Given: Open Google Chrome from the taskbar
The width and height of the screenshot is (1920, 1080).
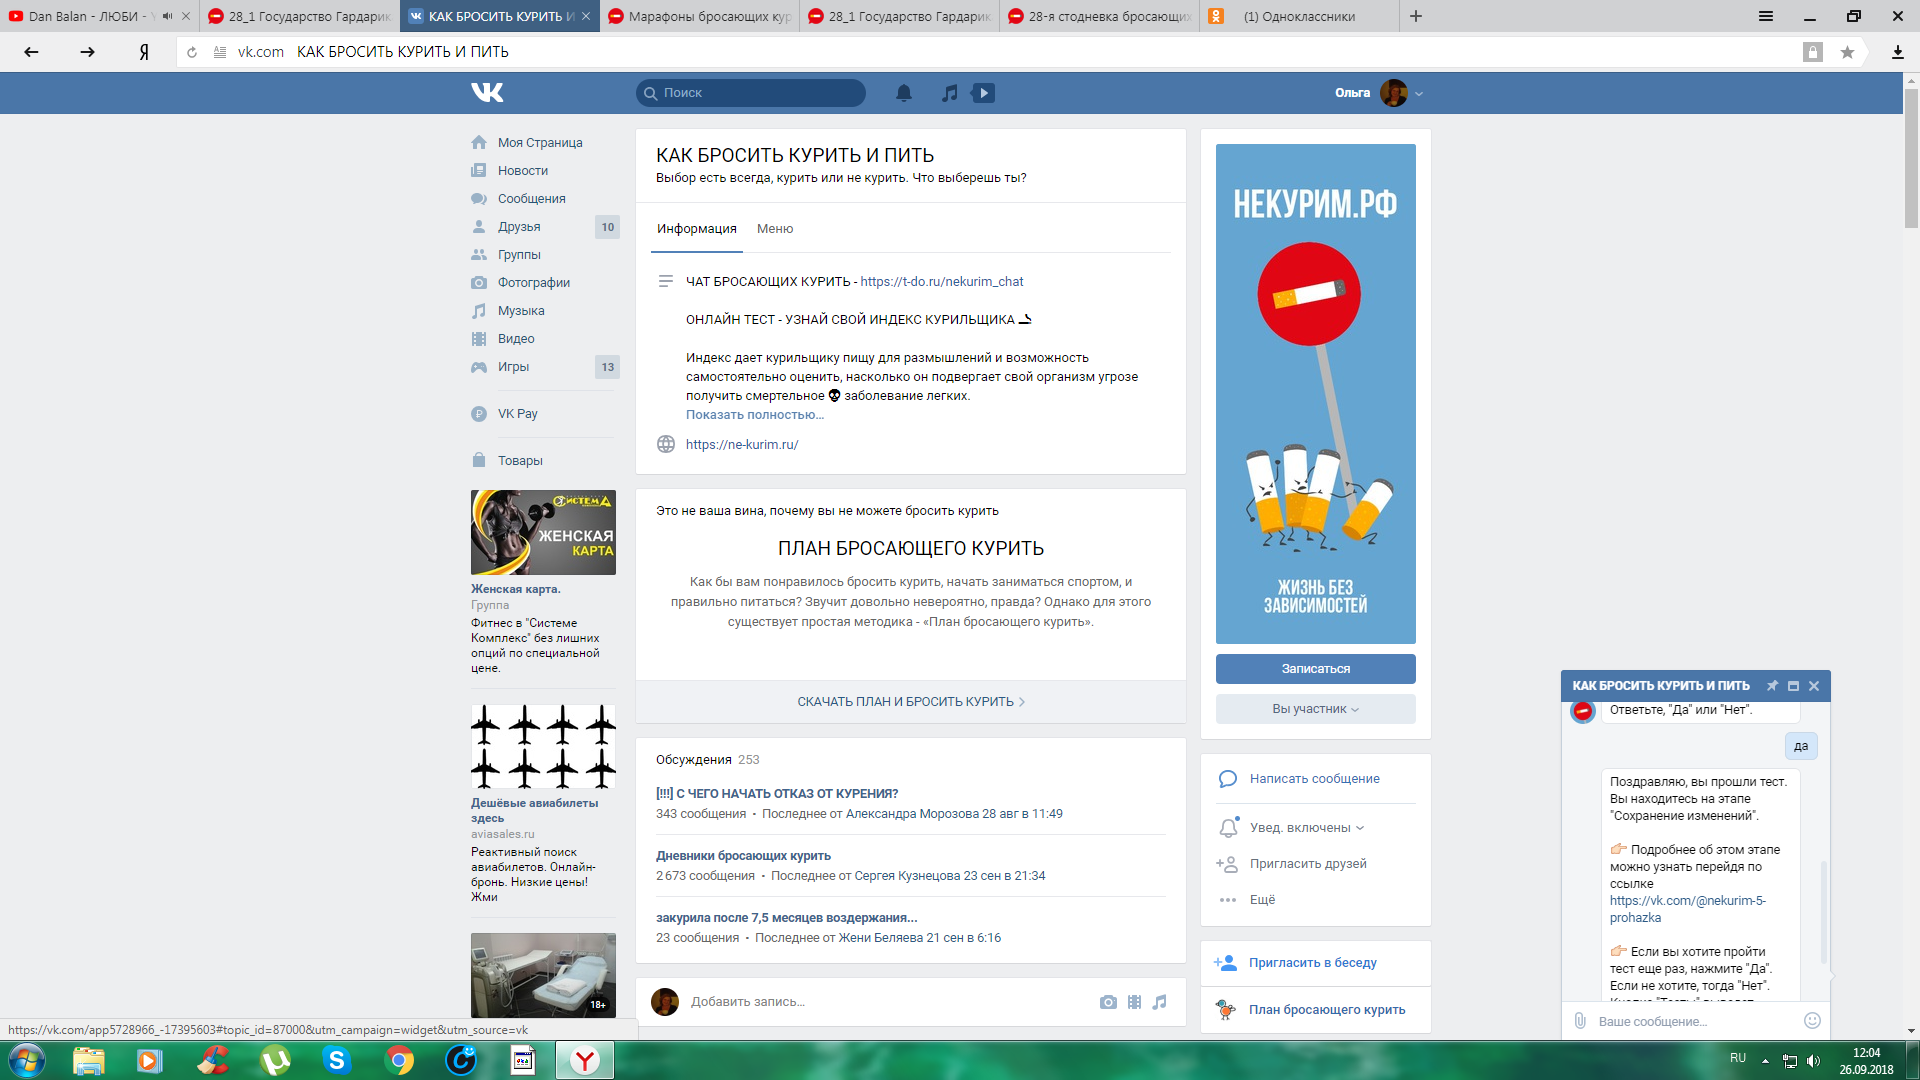Looking at the screenshot, I should 399,1060.
